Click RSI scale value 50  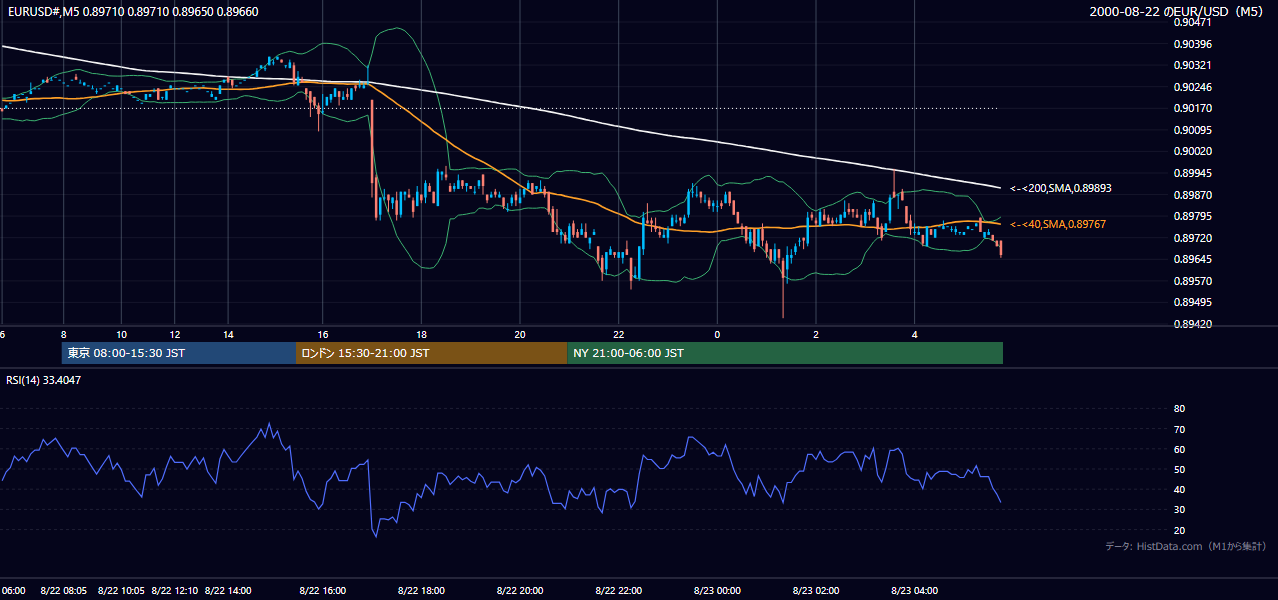[1180, 469]
